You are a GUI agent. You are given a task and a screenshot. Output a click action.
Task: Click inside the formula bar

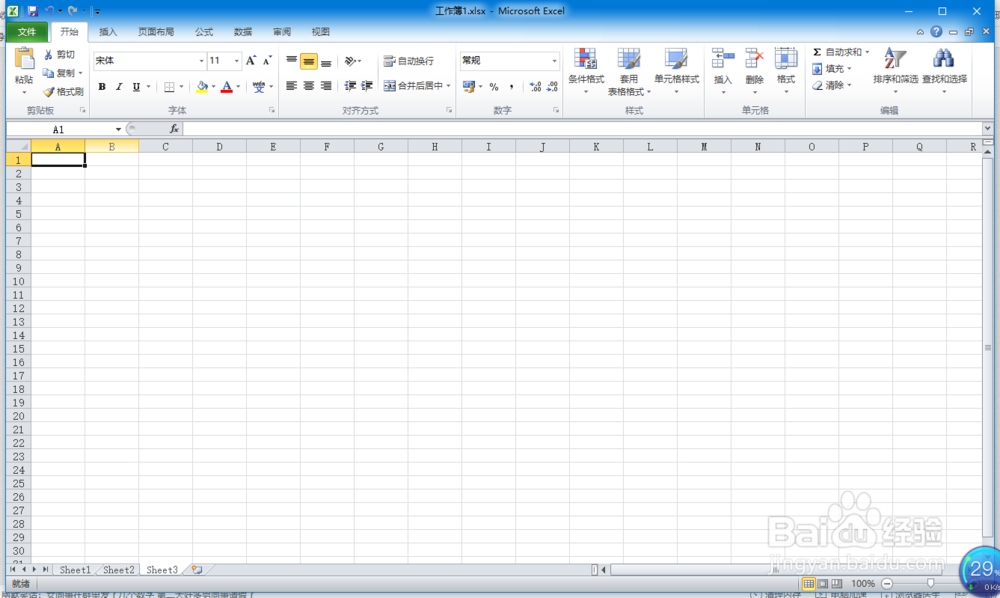tap(582, 129)
